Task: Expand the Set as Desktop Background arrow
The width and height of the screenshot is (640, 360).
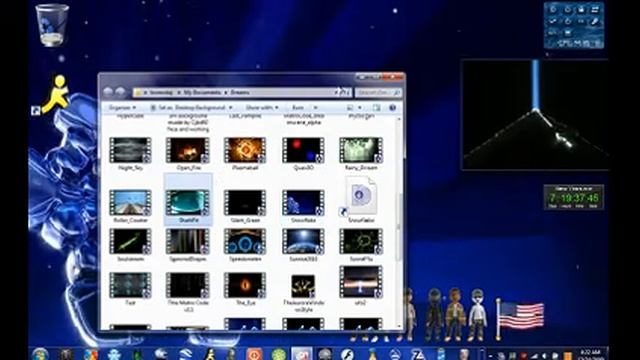Action: point(231,108)
